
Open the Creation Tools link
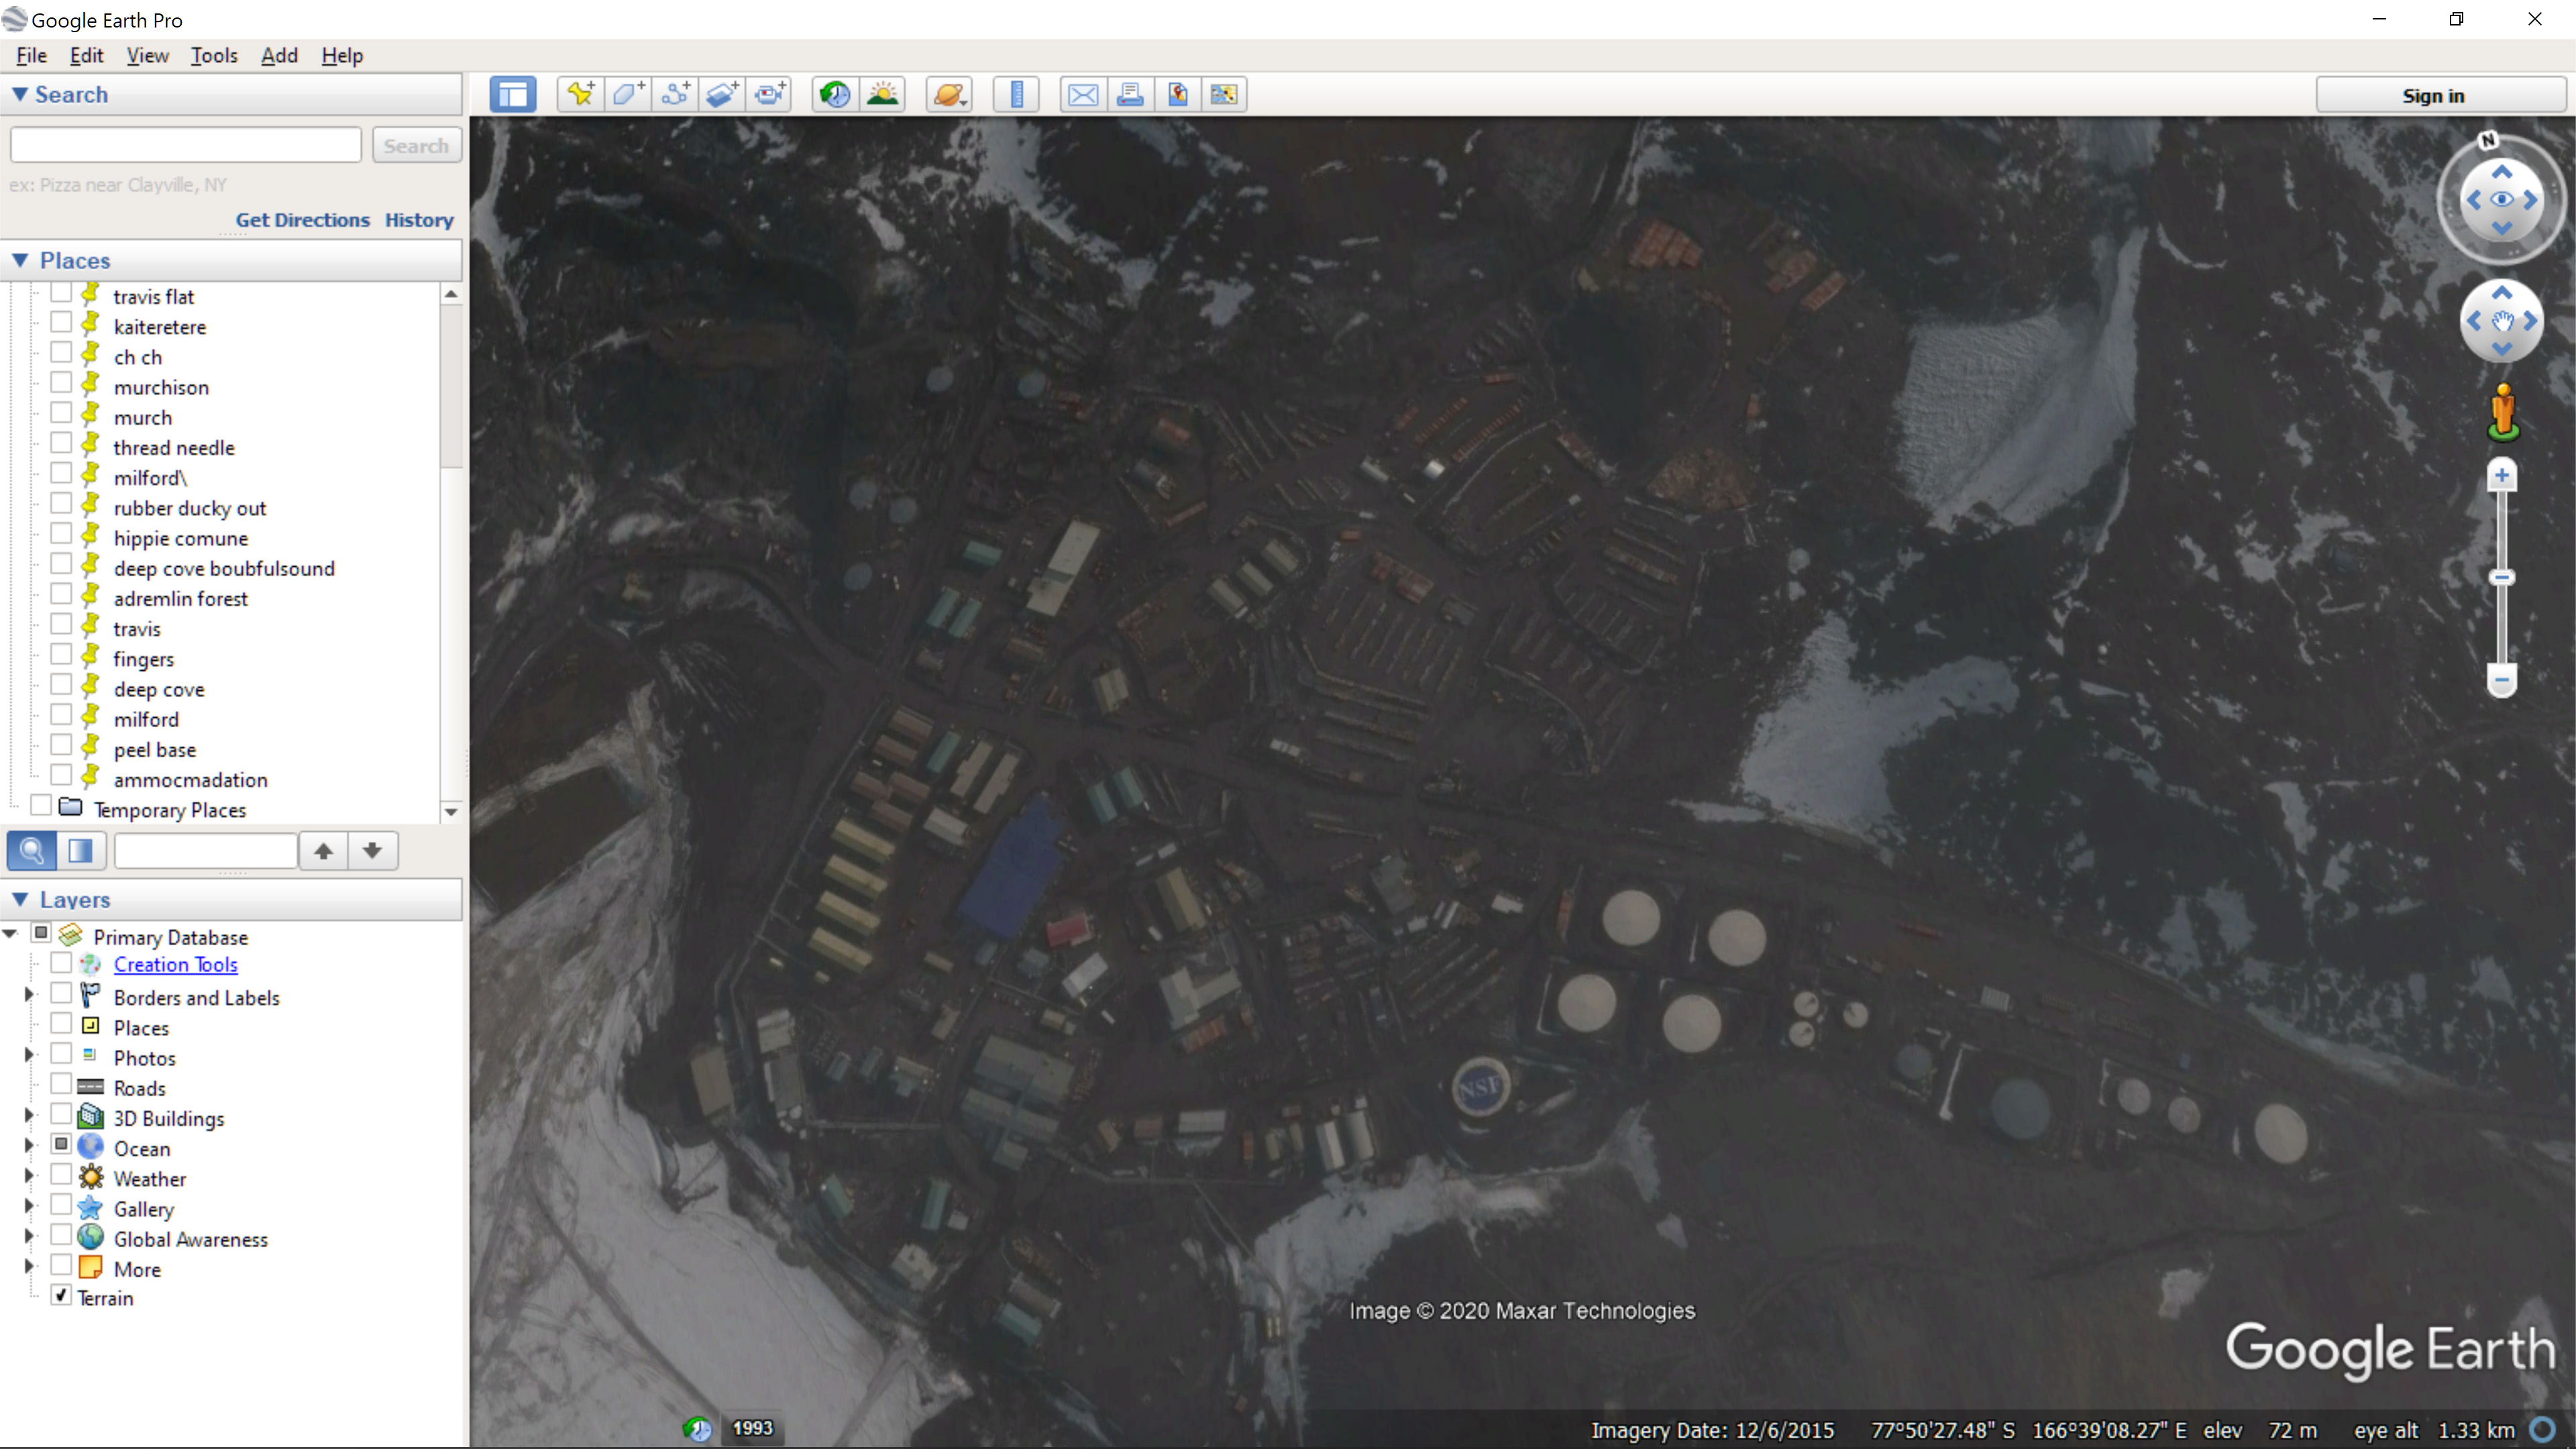point(175,965)
